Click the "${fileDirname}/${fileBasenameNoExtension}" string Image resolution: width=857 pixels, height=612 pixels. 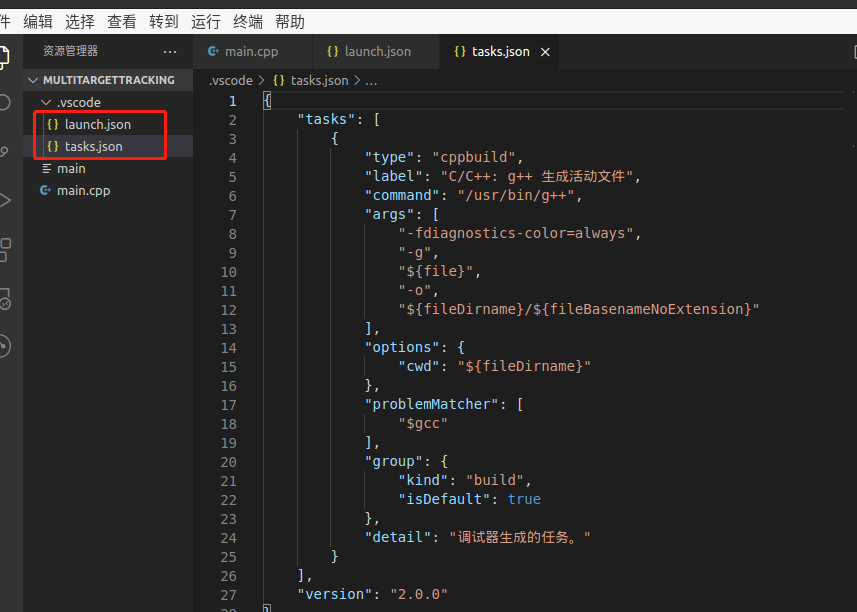click(x=579, y=309)
